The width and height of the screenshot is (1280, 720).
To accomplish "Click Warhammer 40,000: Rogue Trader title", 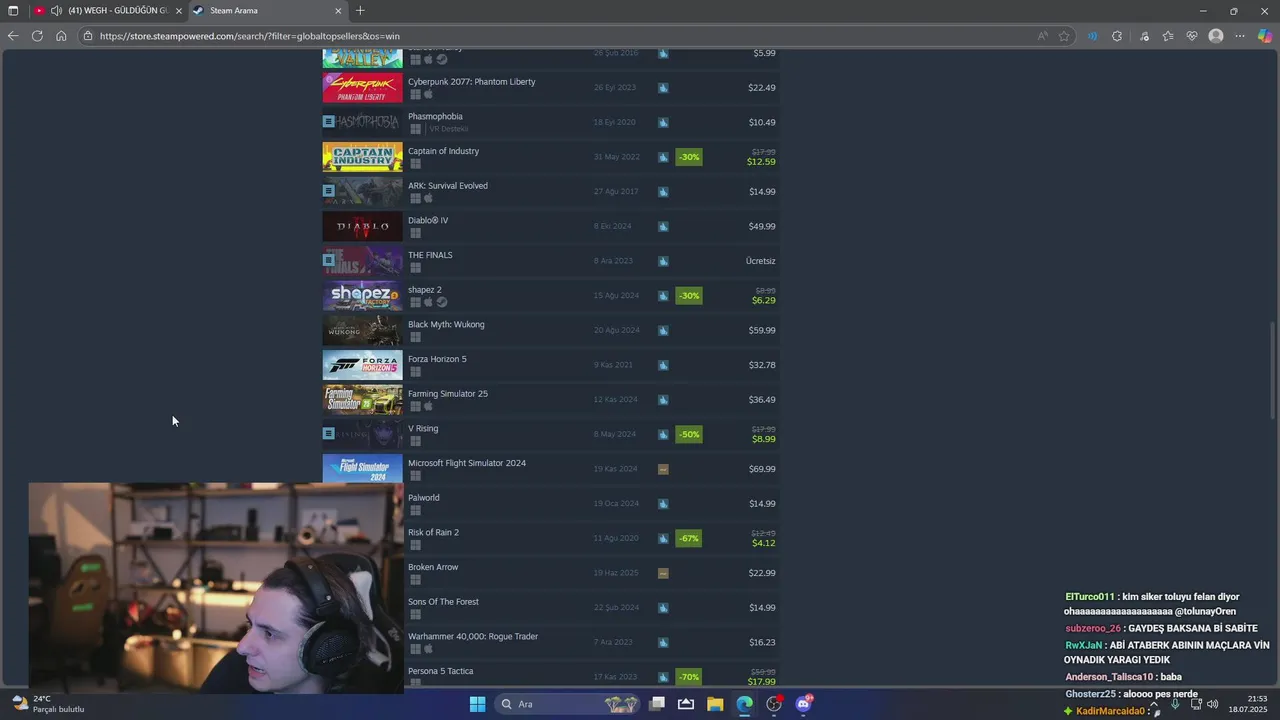I will coord(473,636).
